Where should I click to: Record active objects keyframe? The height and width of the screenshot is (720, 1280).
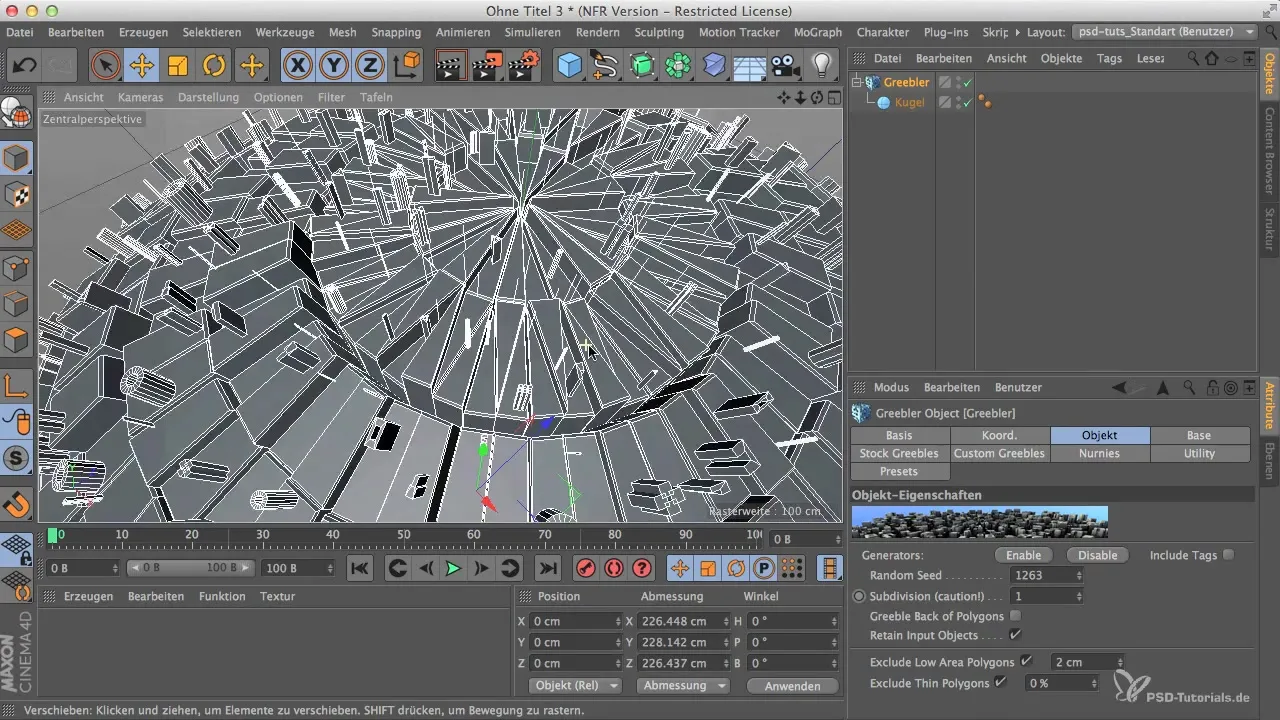click(586, 568)
